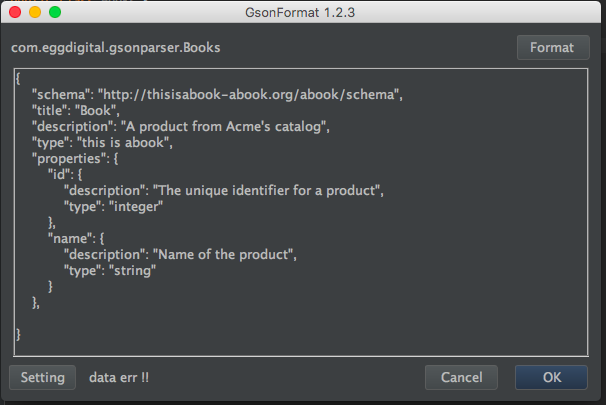The height and width of the screenshot is (405, 606).
Task: Click the "id" key in the JSON
Action: click(x=58, y=174)
